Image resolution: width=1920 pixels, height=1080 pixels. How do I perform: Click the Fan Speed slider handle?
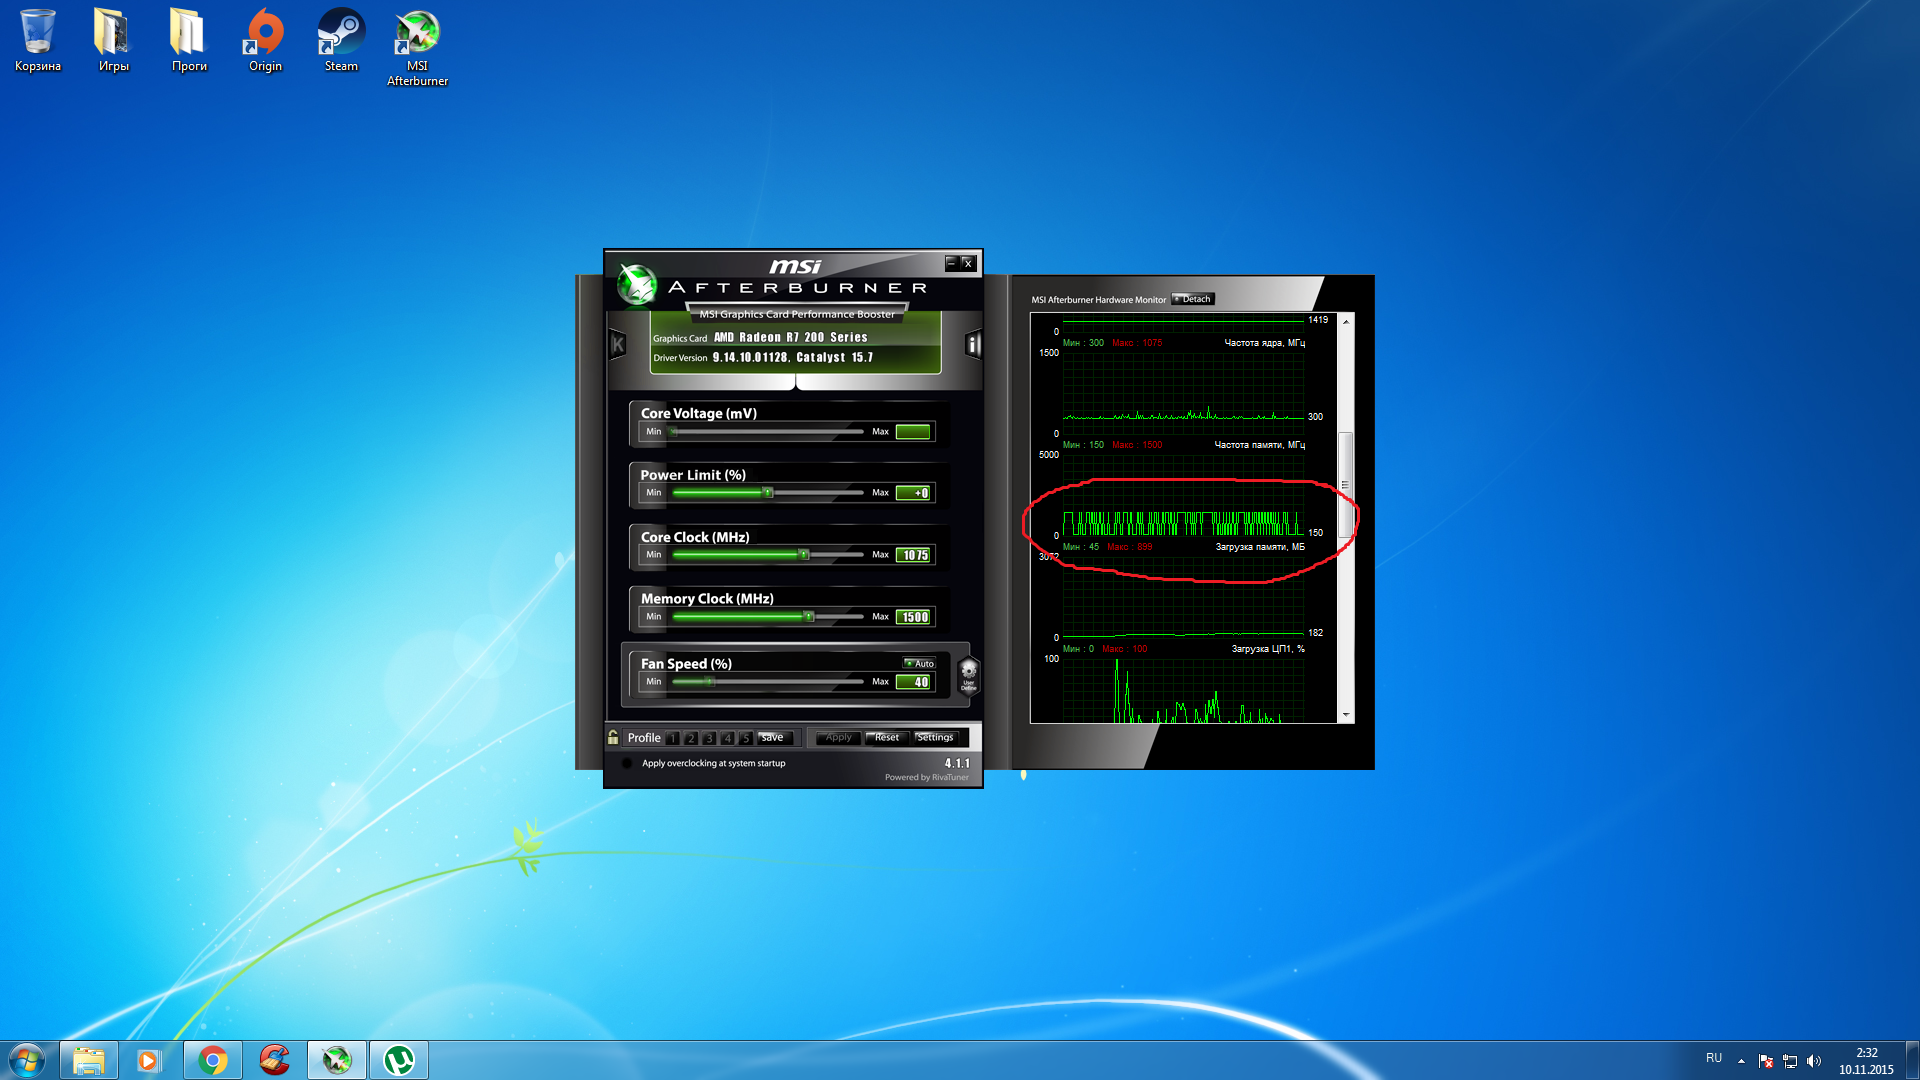(x=710, y=682)
